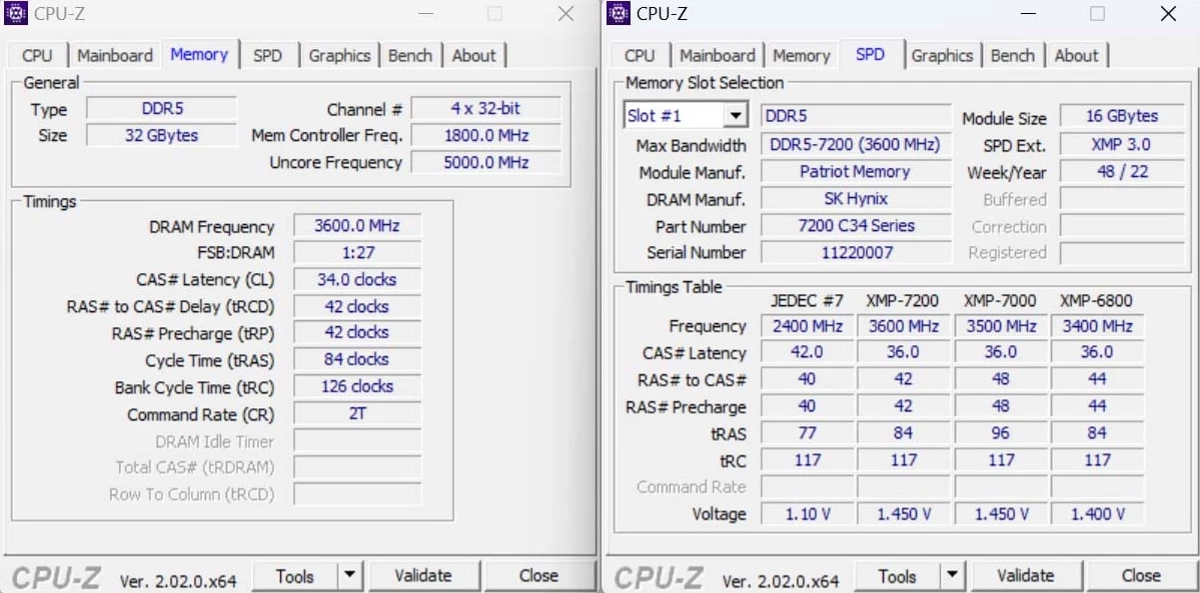Click Uncore Frequency value 5000.0 MHz

click(x=486, y=162)
